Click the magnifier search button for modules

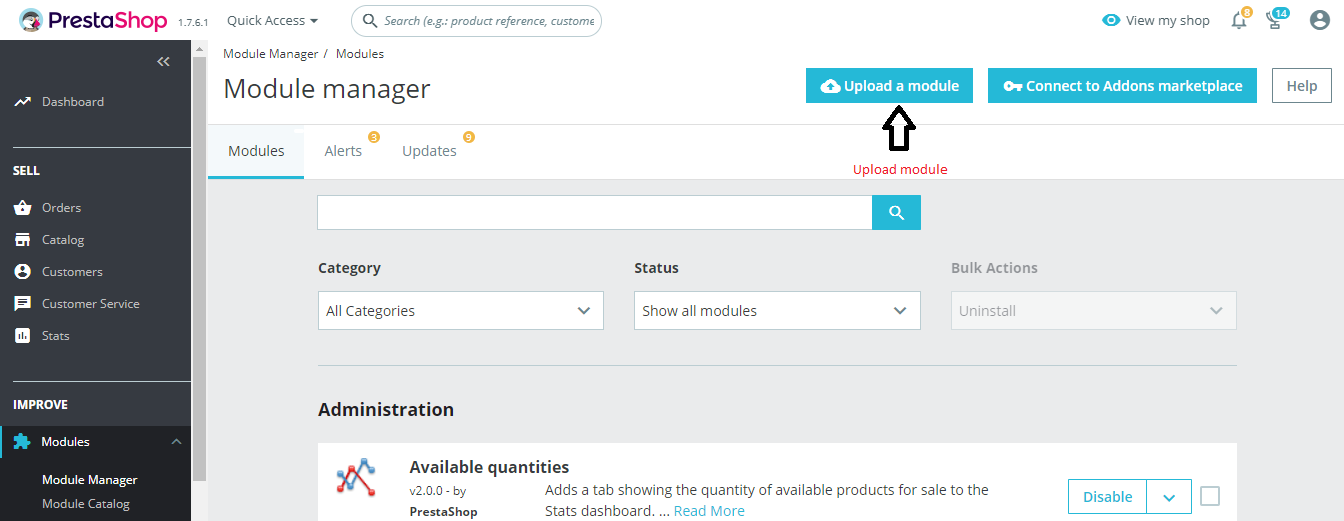pos(896,213)
